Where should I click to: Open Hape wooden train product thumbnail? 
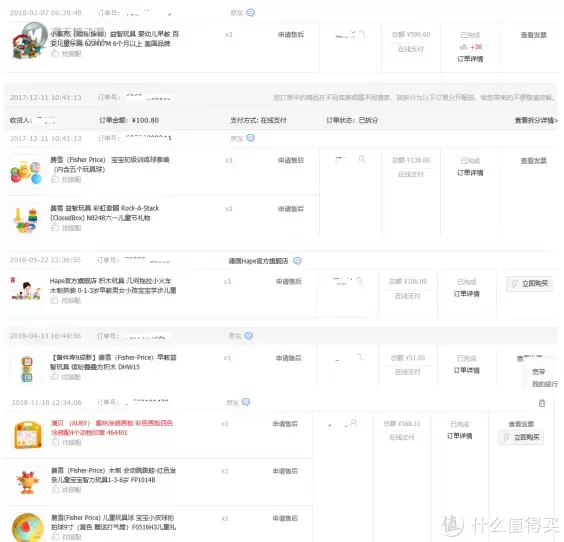[26, 291]
